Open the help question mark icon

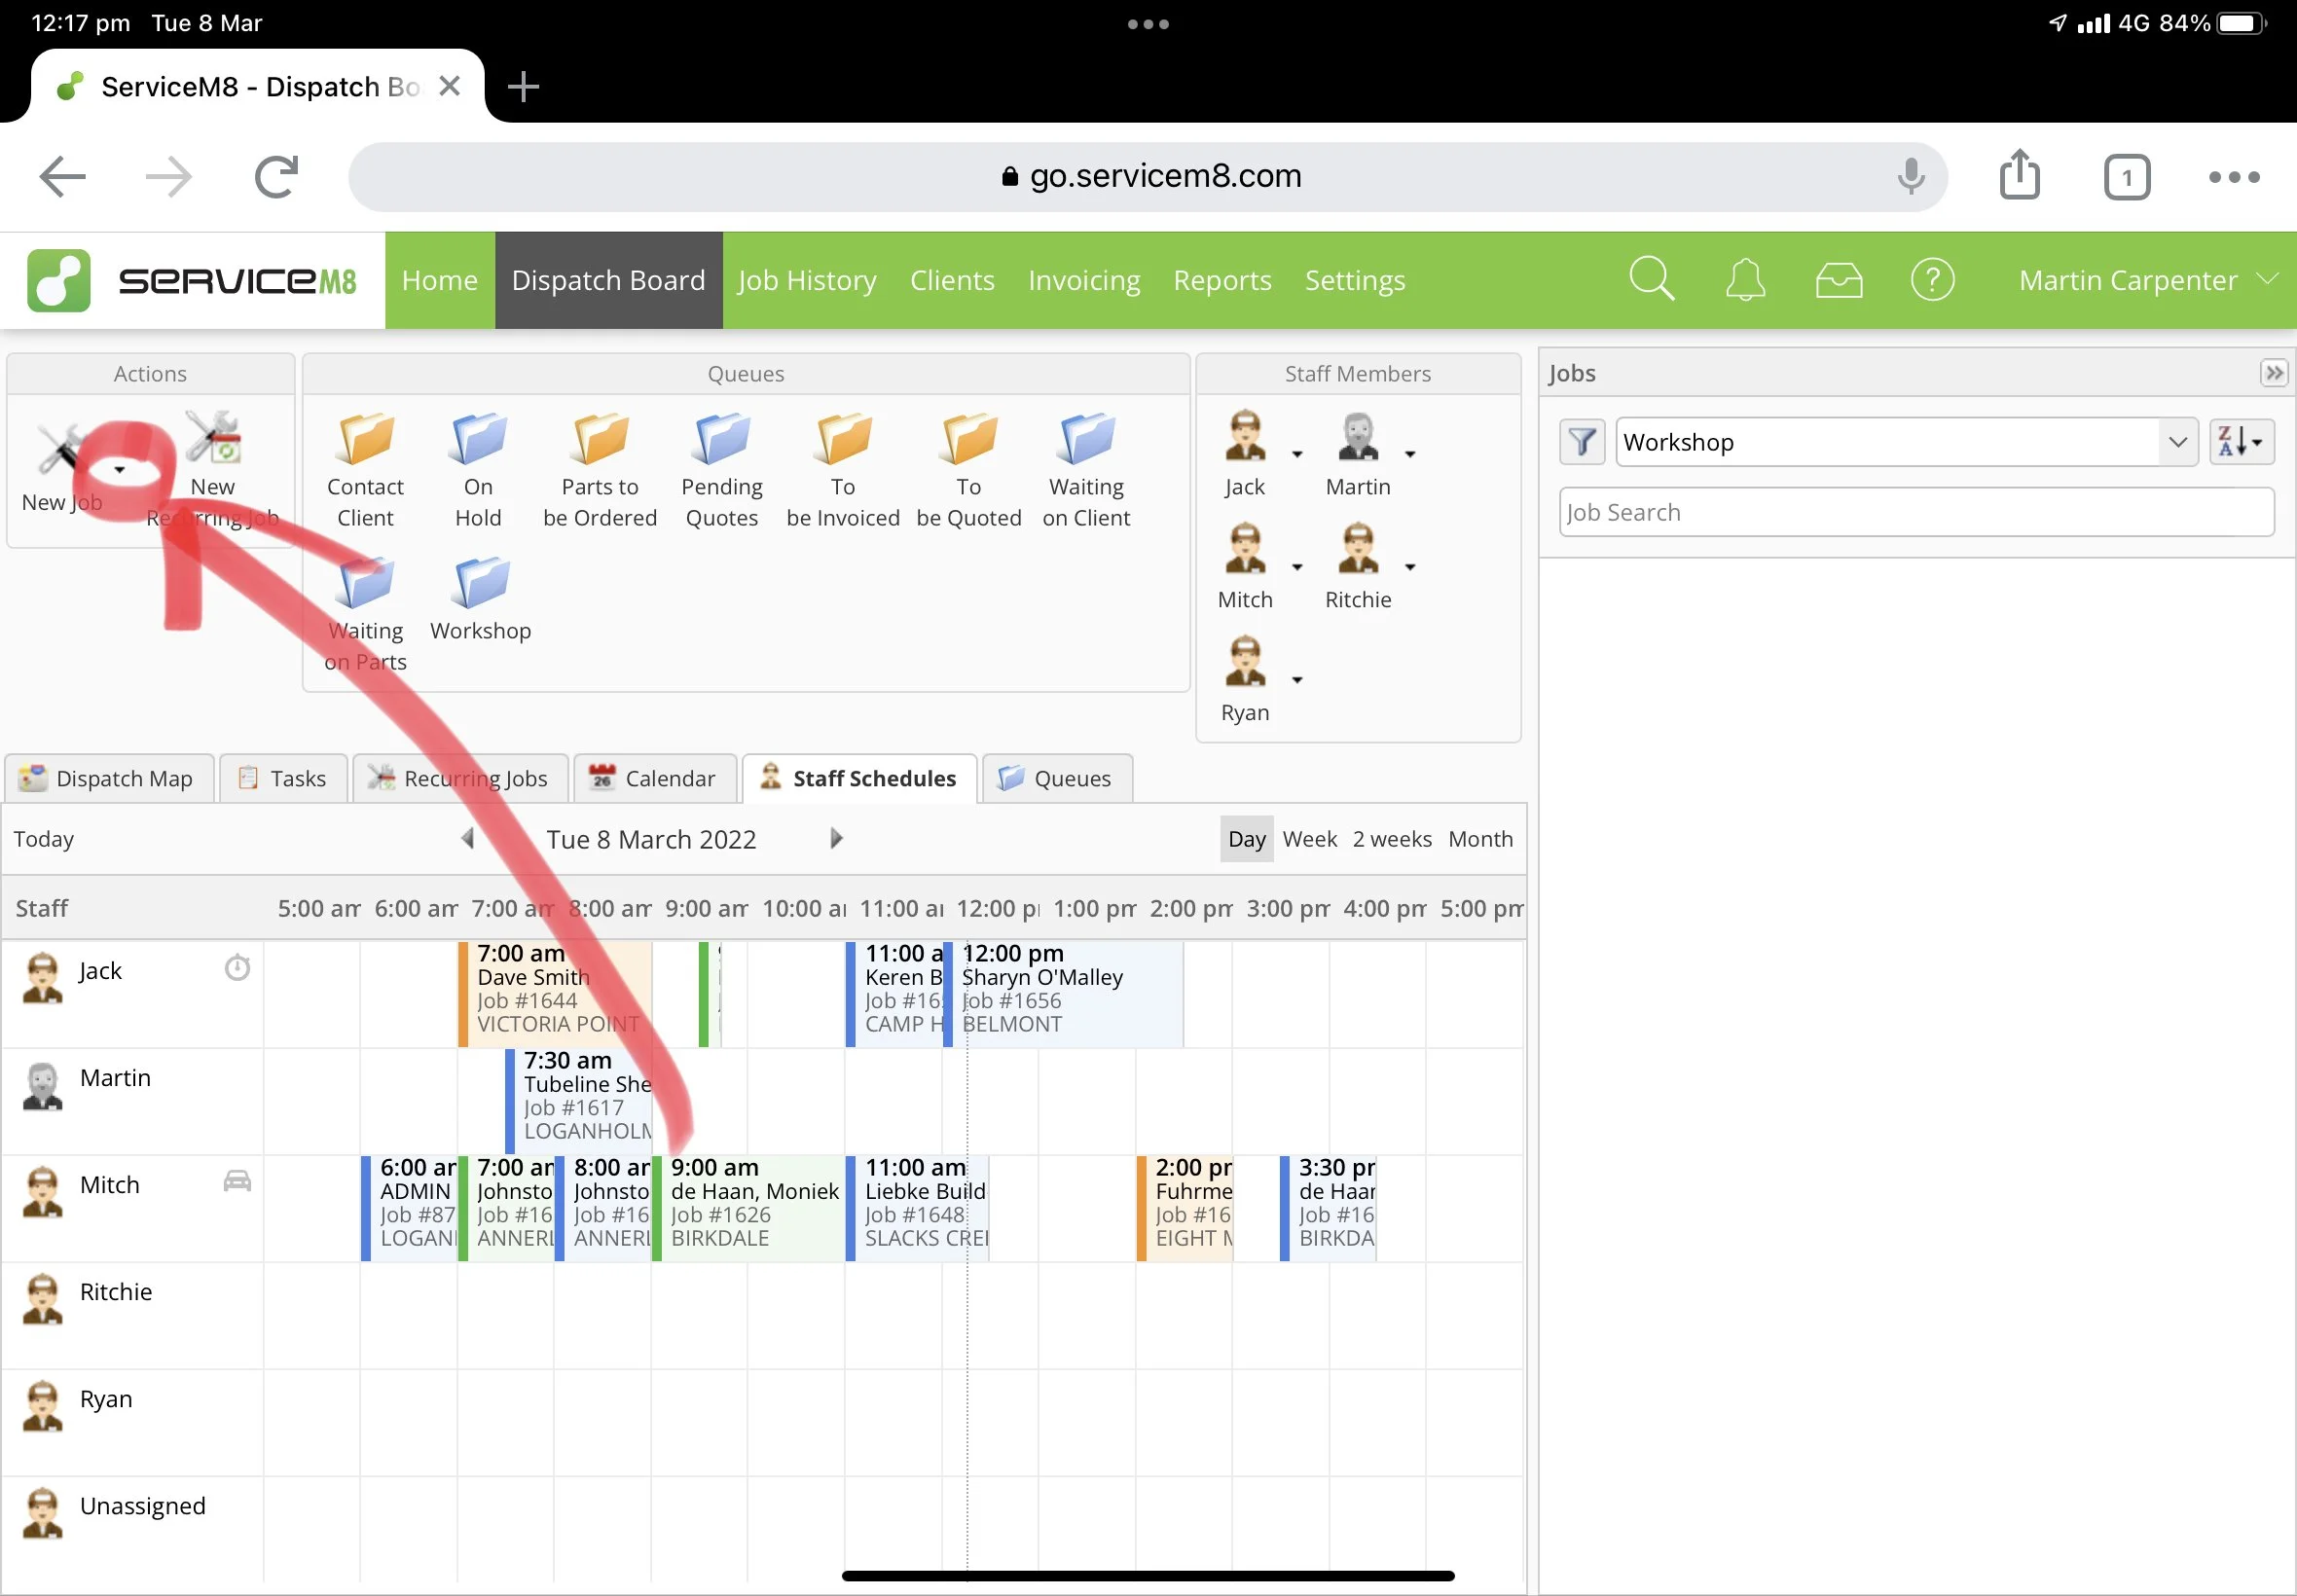click(x=1932, y=280)
